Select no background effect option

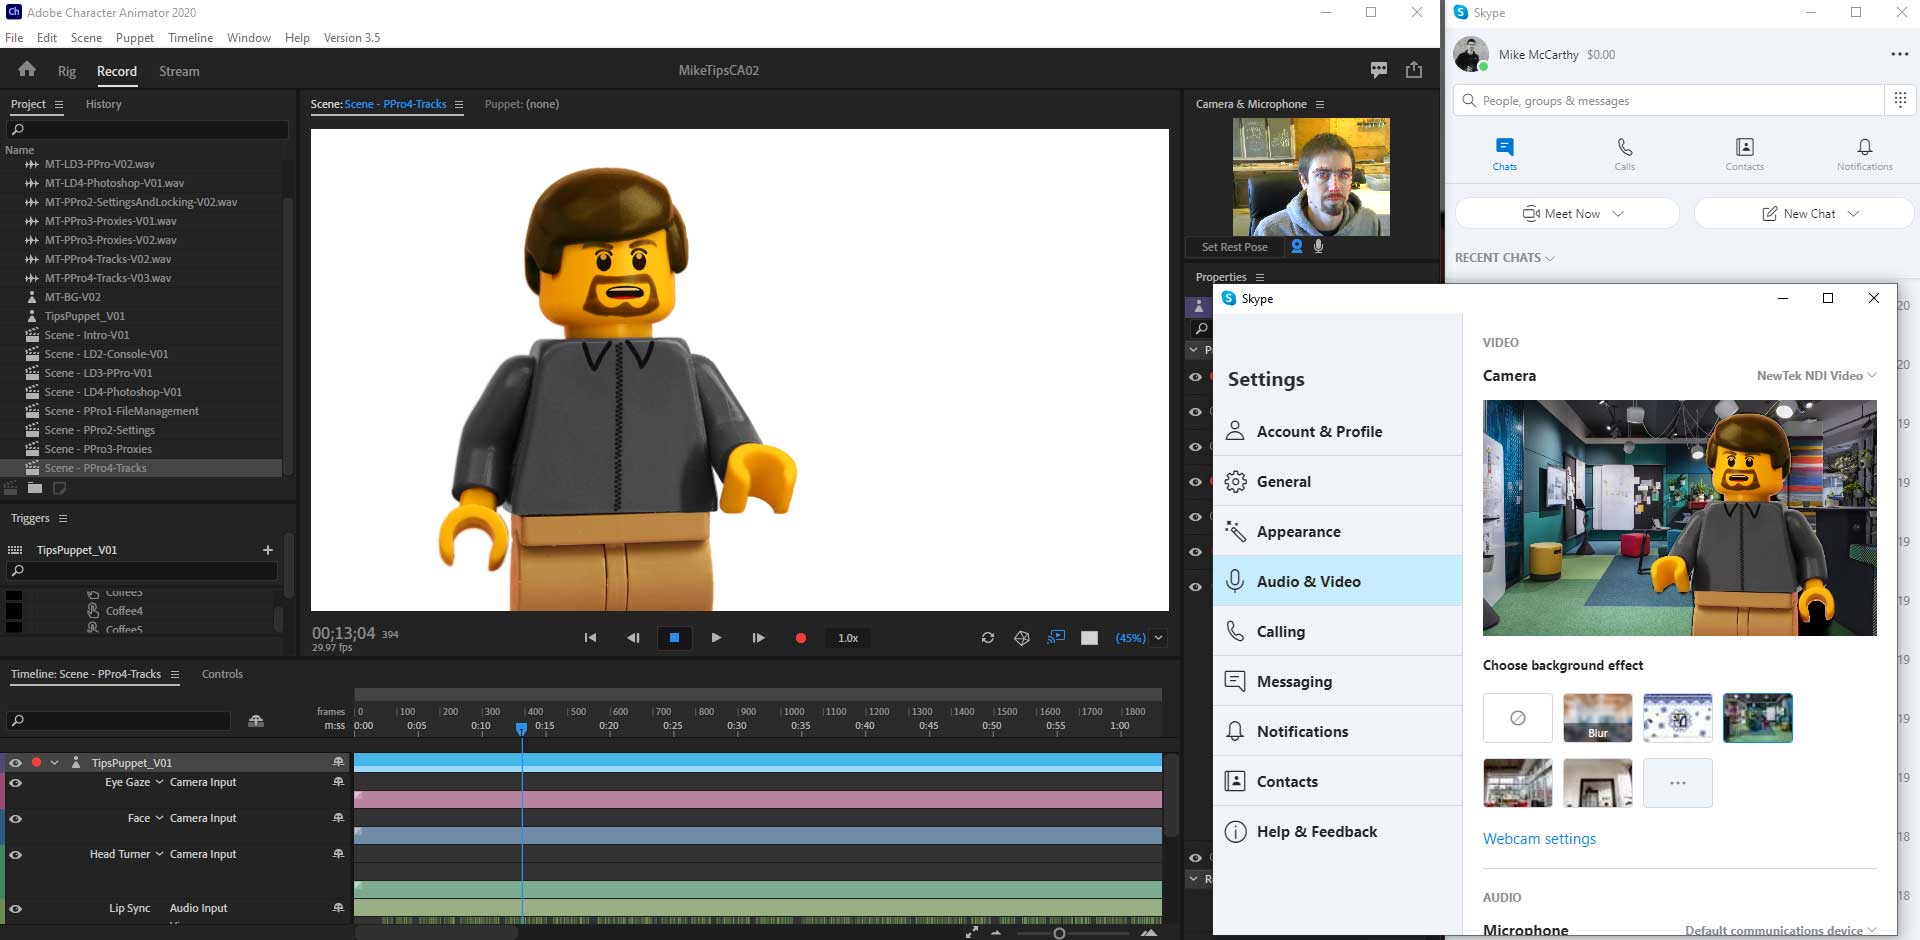tap(1517, 718)
